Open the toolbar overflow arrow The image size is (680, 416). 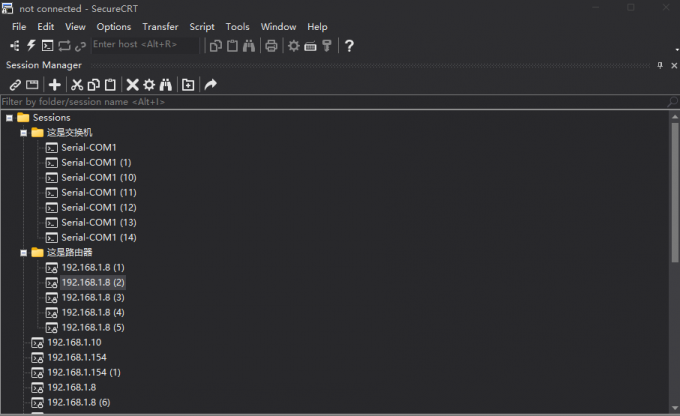tap(677, 50)
